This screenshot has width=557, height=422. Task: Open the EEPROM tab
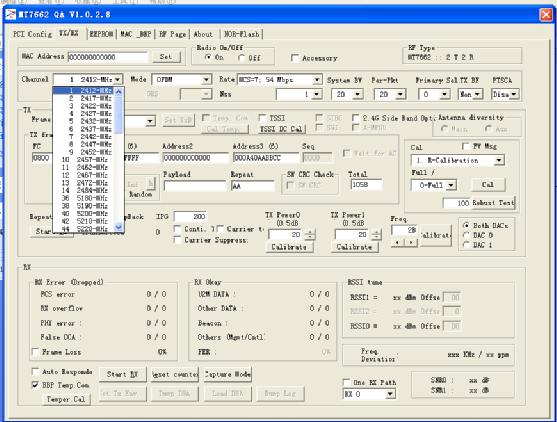[102, 34]
